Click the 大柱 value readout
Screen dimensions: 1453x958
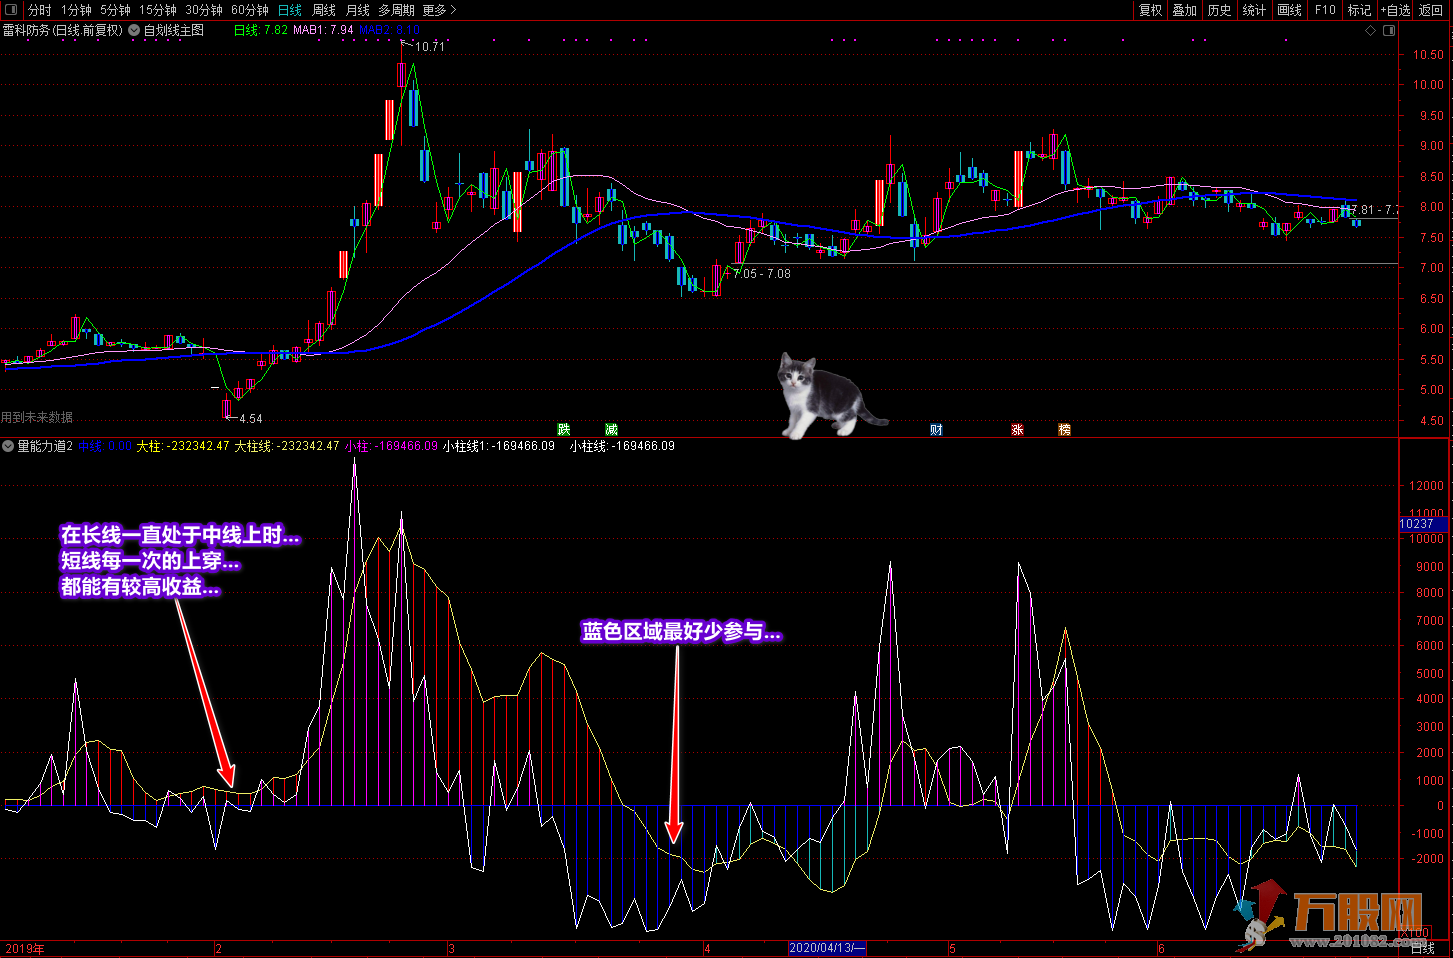[x=183, y=446]
